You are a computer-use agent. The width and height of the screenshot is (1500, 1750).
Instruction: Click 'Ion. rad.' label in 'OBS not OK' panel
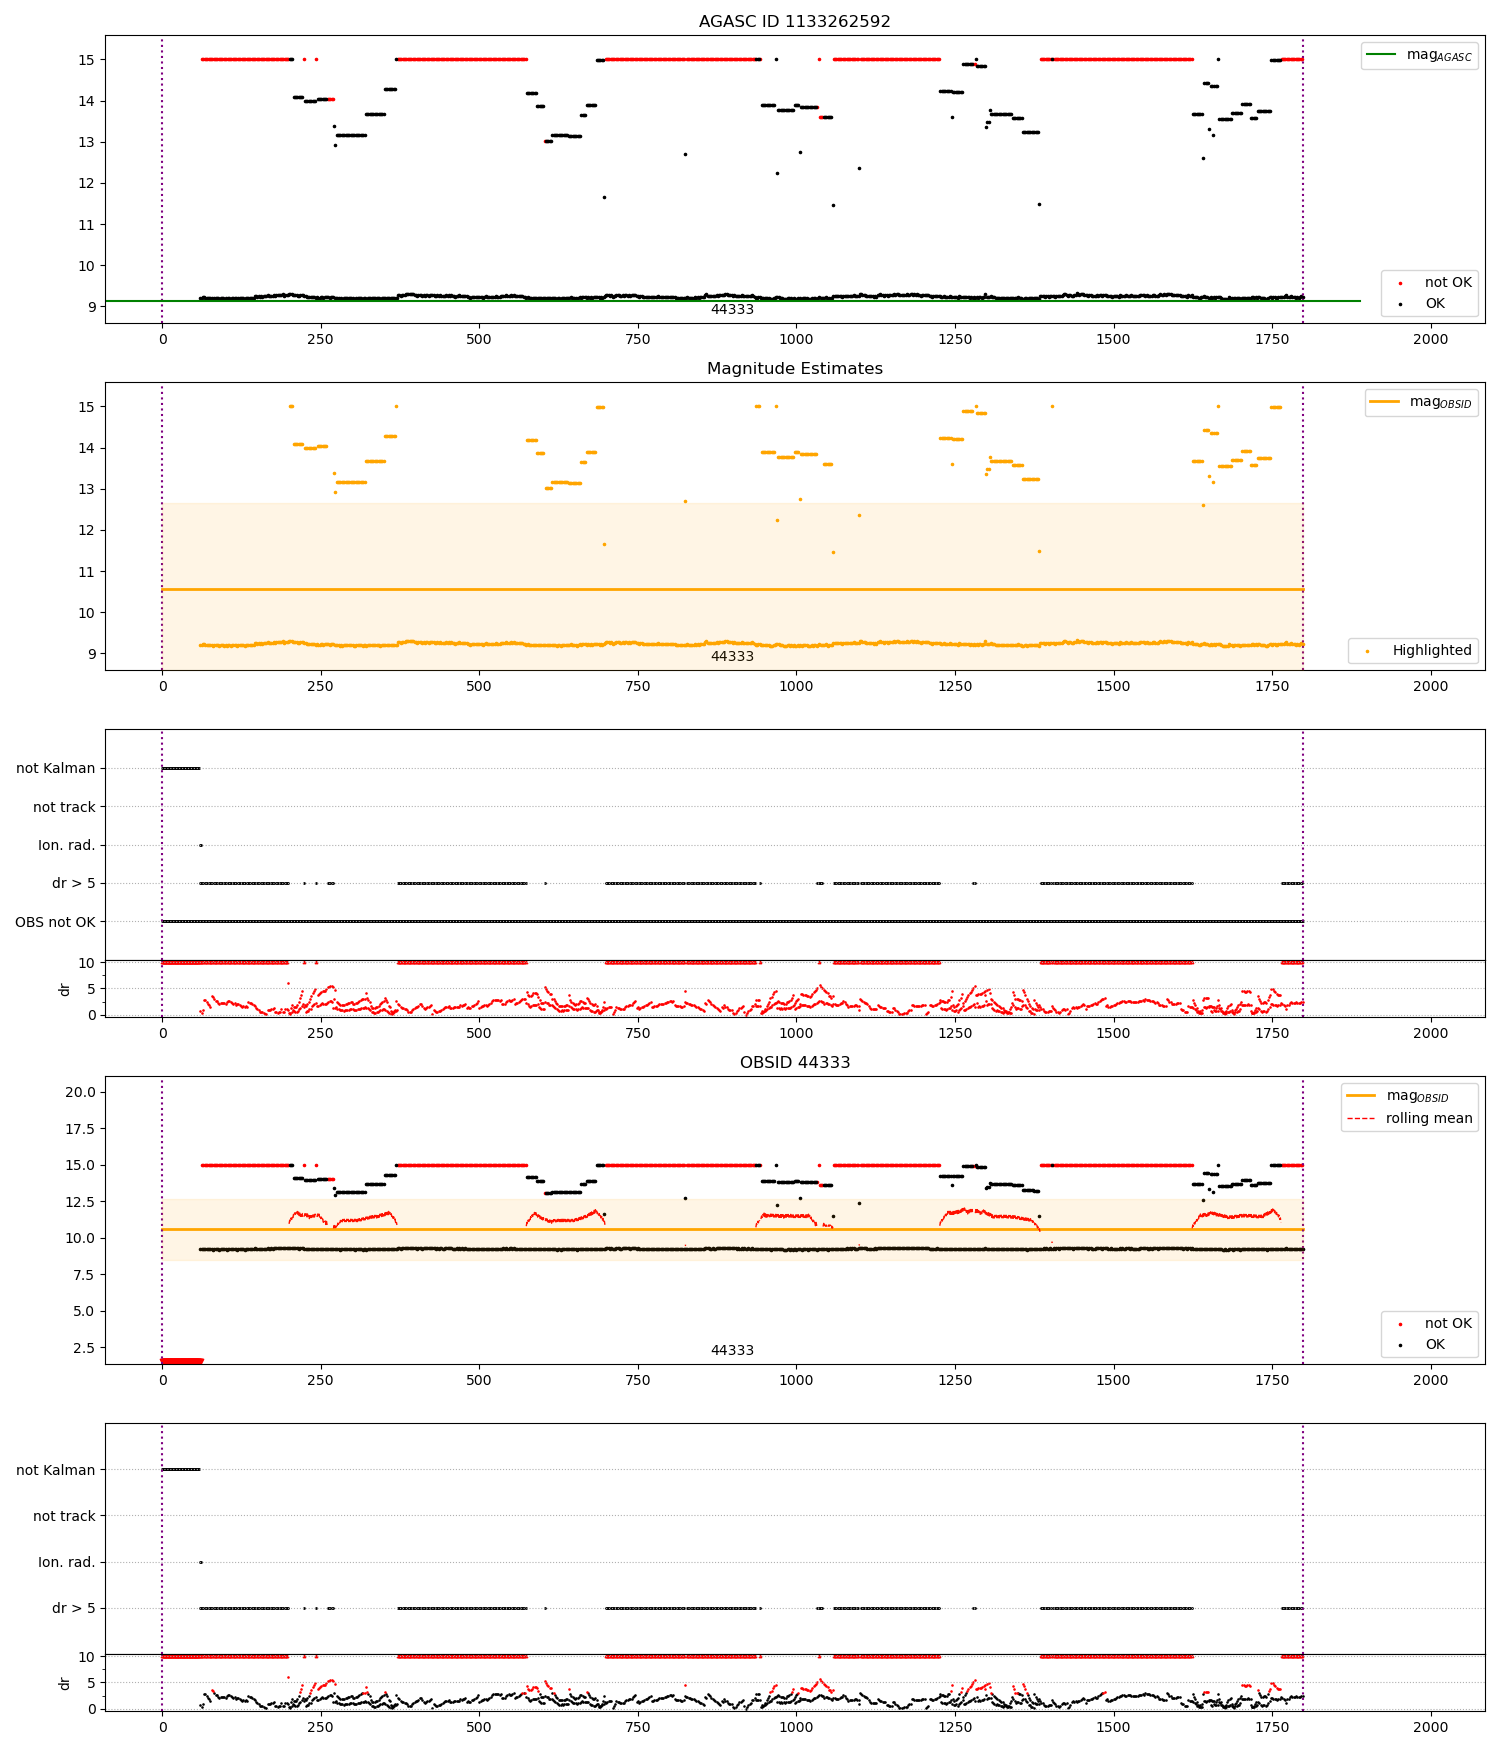[66, 845]
